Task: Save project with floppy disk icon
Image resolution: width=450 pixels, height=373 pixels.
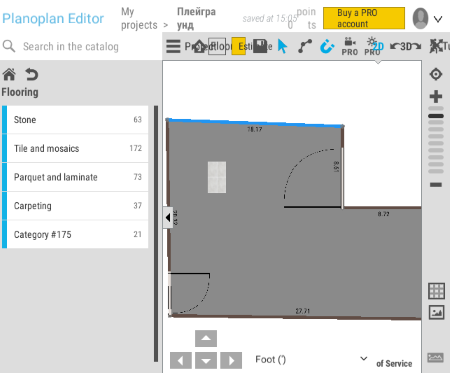Action: tap(260, 46)
